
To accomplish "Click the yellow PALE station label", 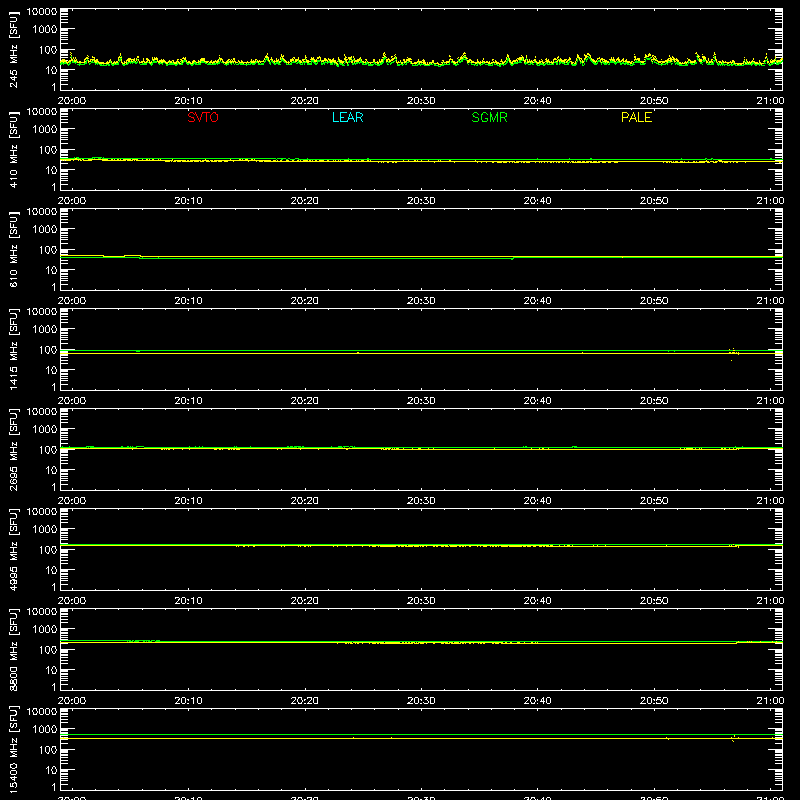I will click(x=636, y=117).
